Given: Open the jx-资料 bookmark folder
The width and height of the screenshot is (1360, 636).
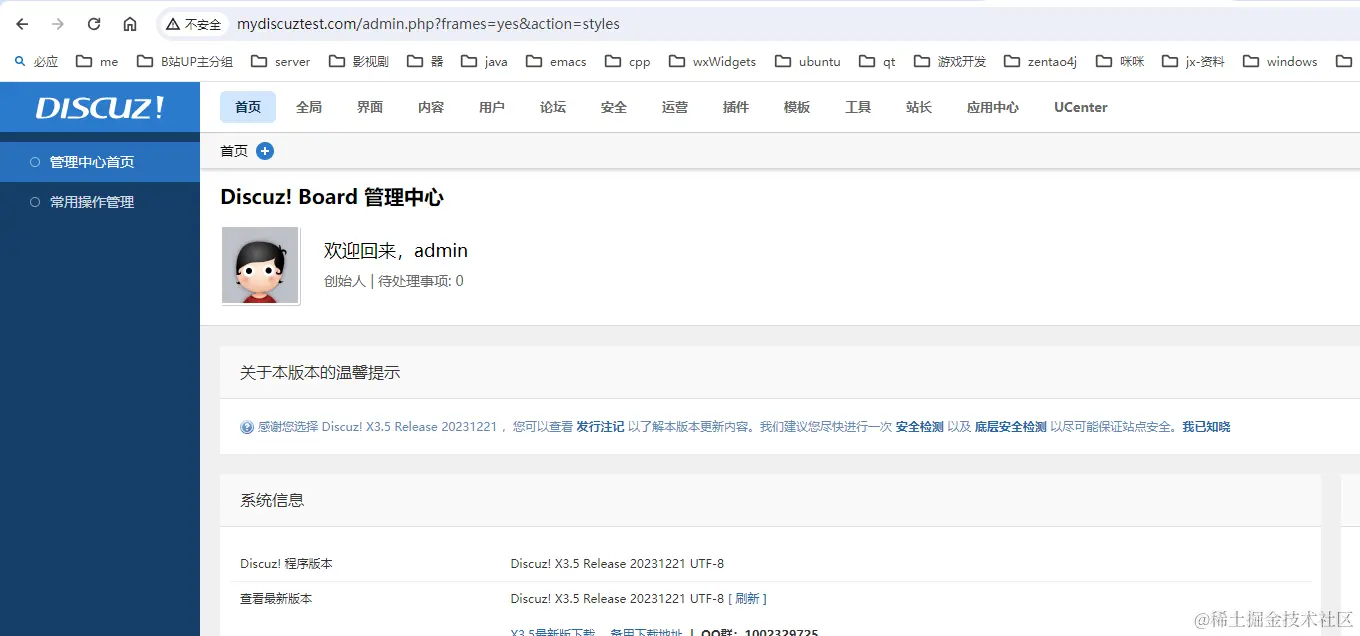Looking at the screenshot, I should click(x=1194, y=61).
